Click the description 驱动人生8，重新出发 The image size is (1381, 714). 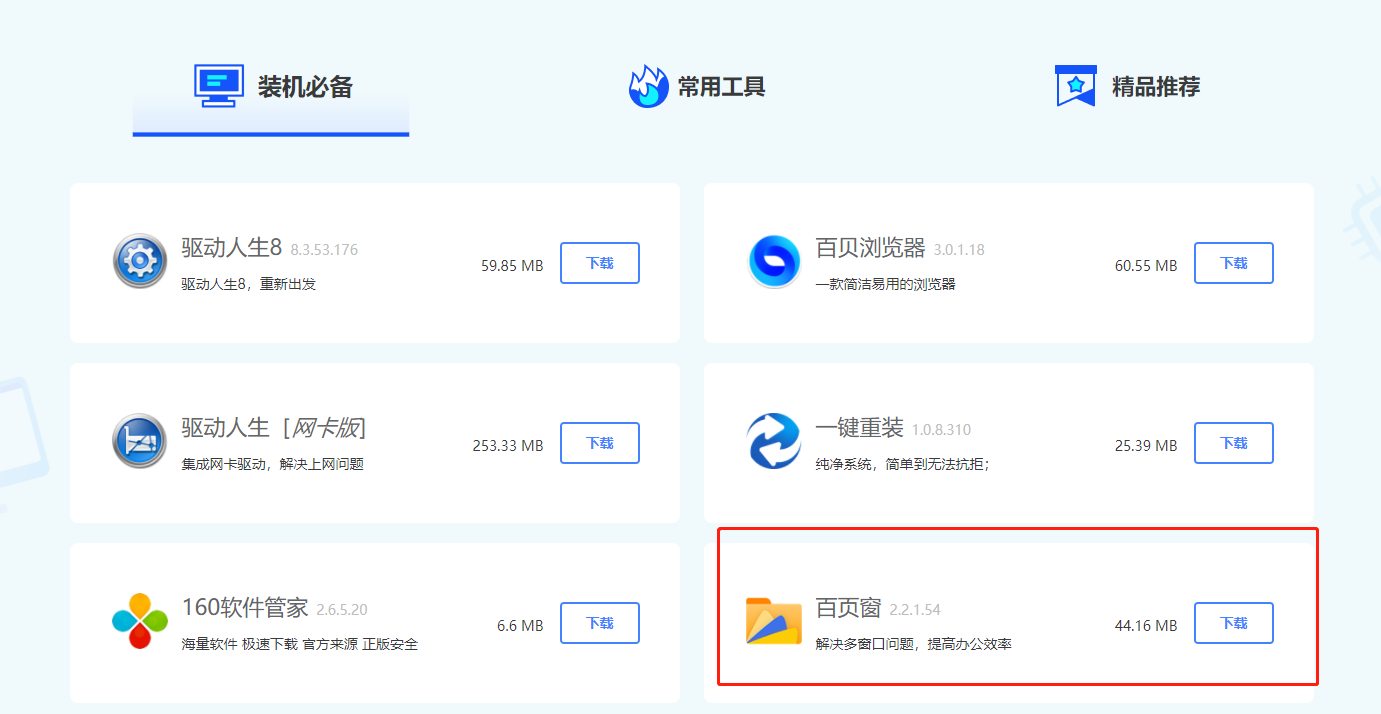pyautogui.click(x=249, y=284)
